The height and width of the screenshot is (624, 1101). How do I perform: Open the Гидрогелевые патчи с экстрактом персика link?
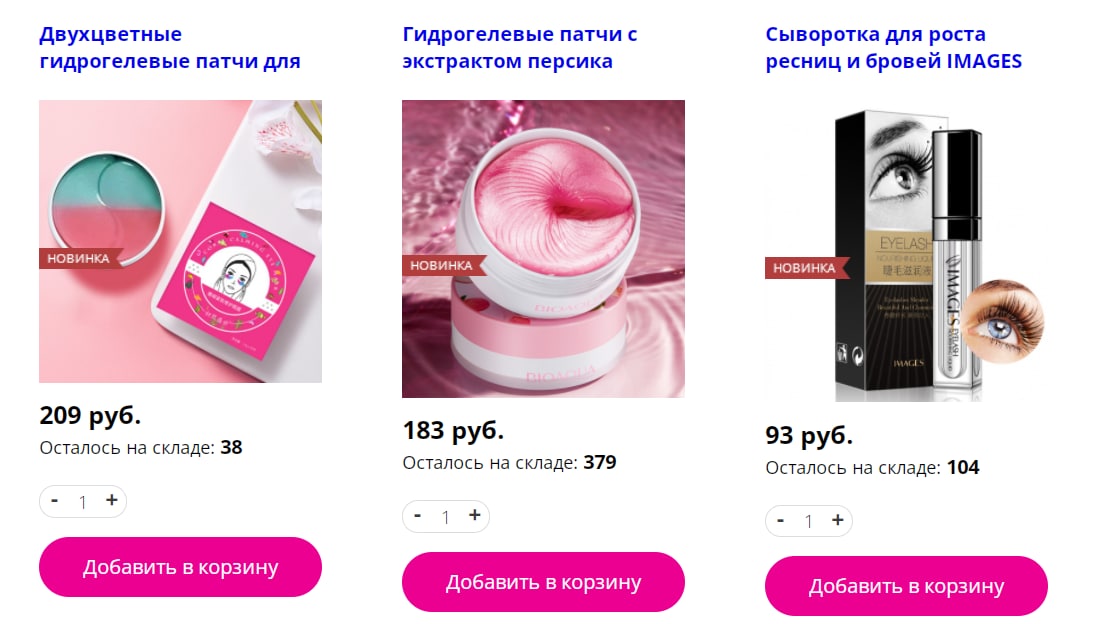520,48
